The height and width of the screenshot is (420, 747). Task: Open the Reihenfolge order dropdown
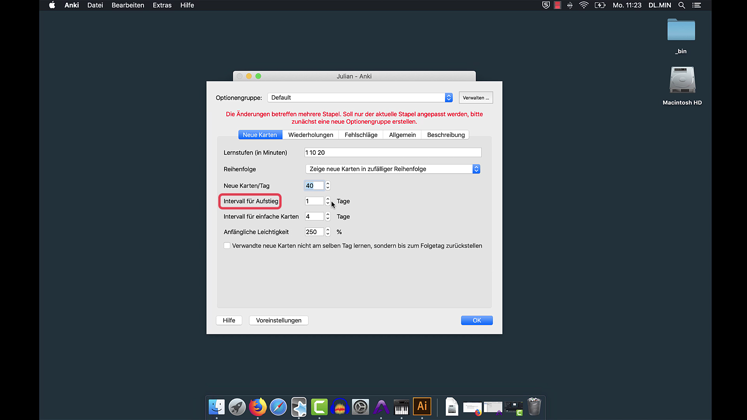393,169
